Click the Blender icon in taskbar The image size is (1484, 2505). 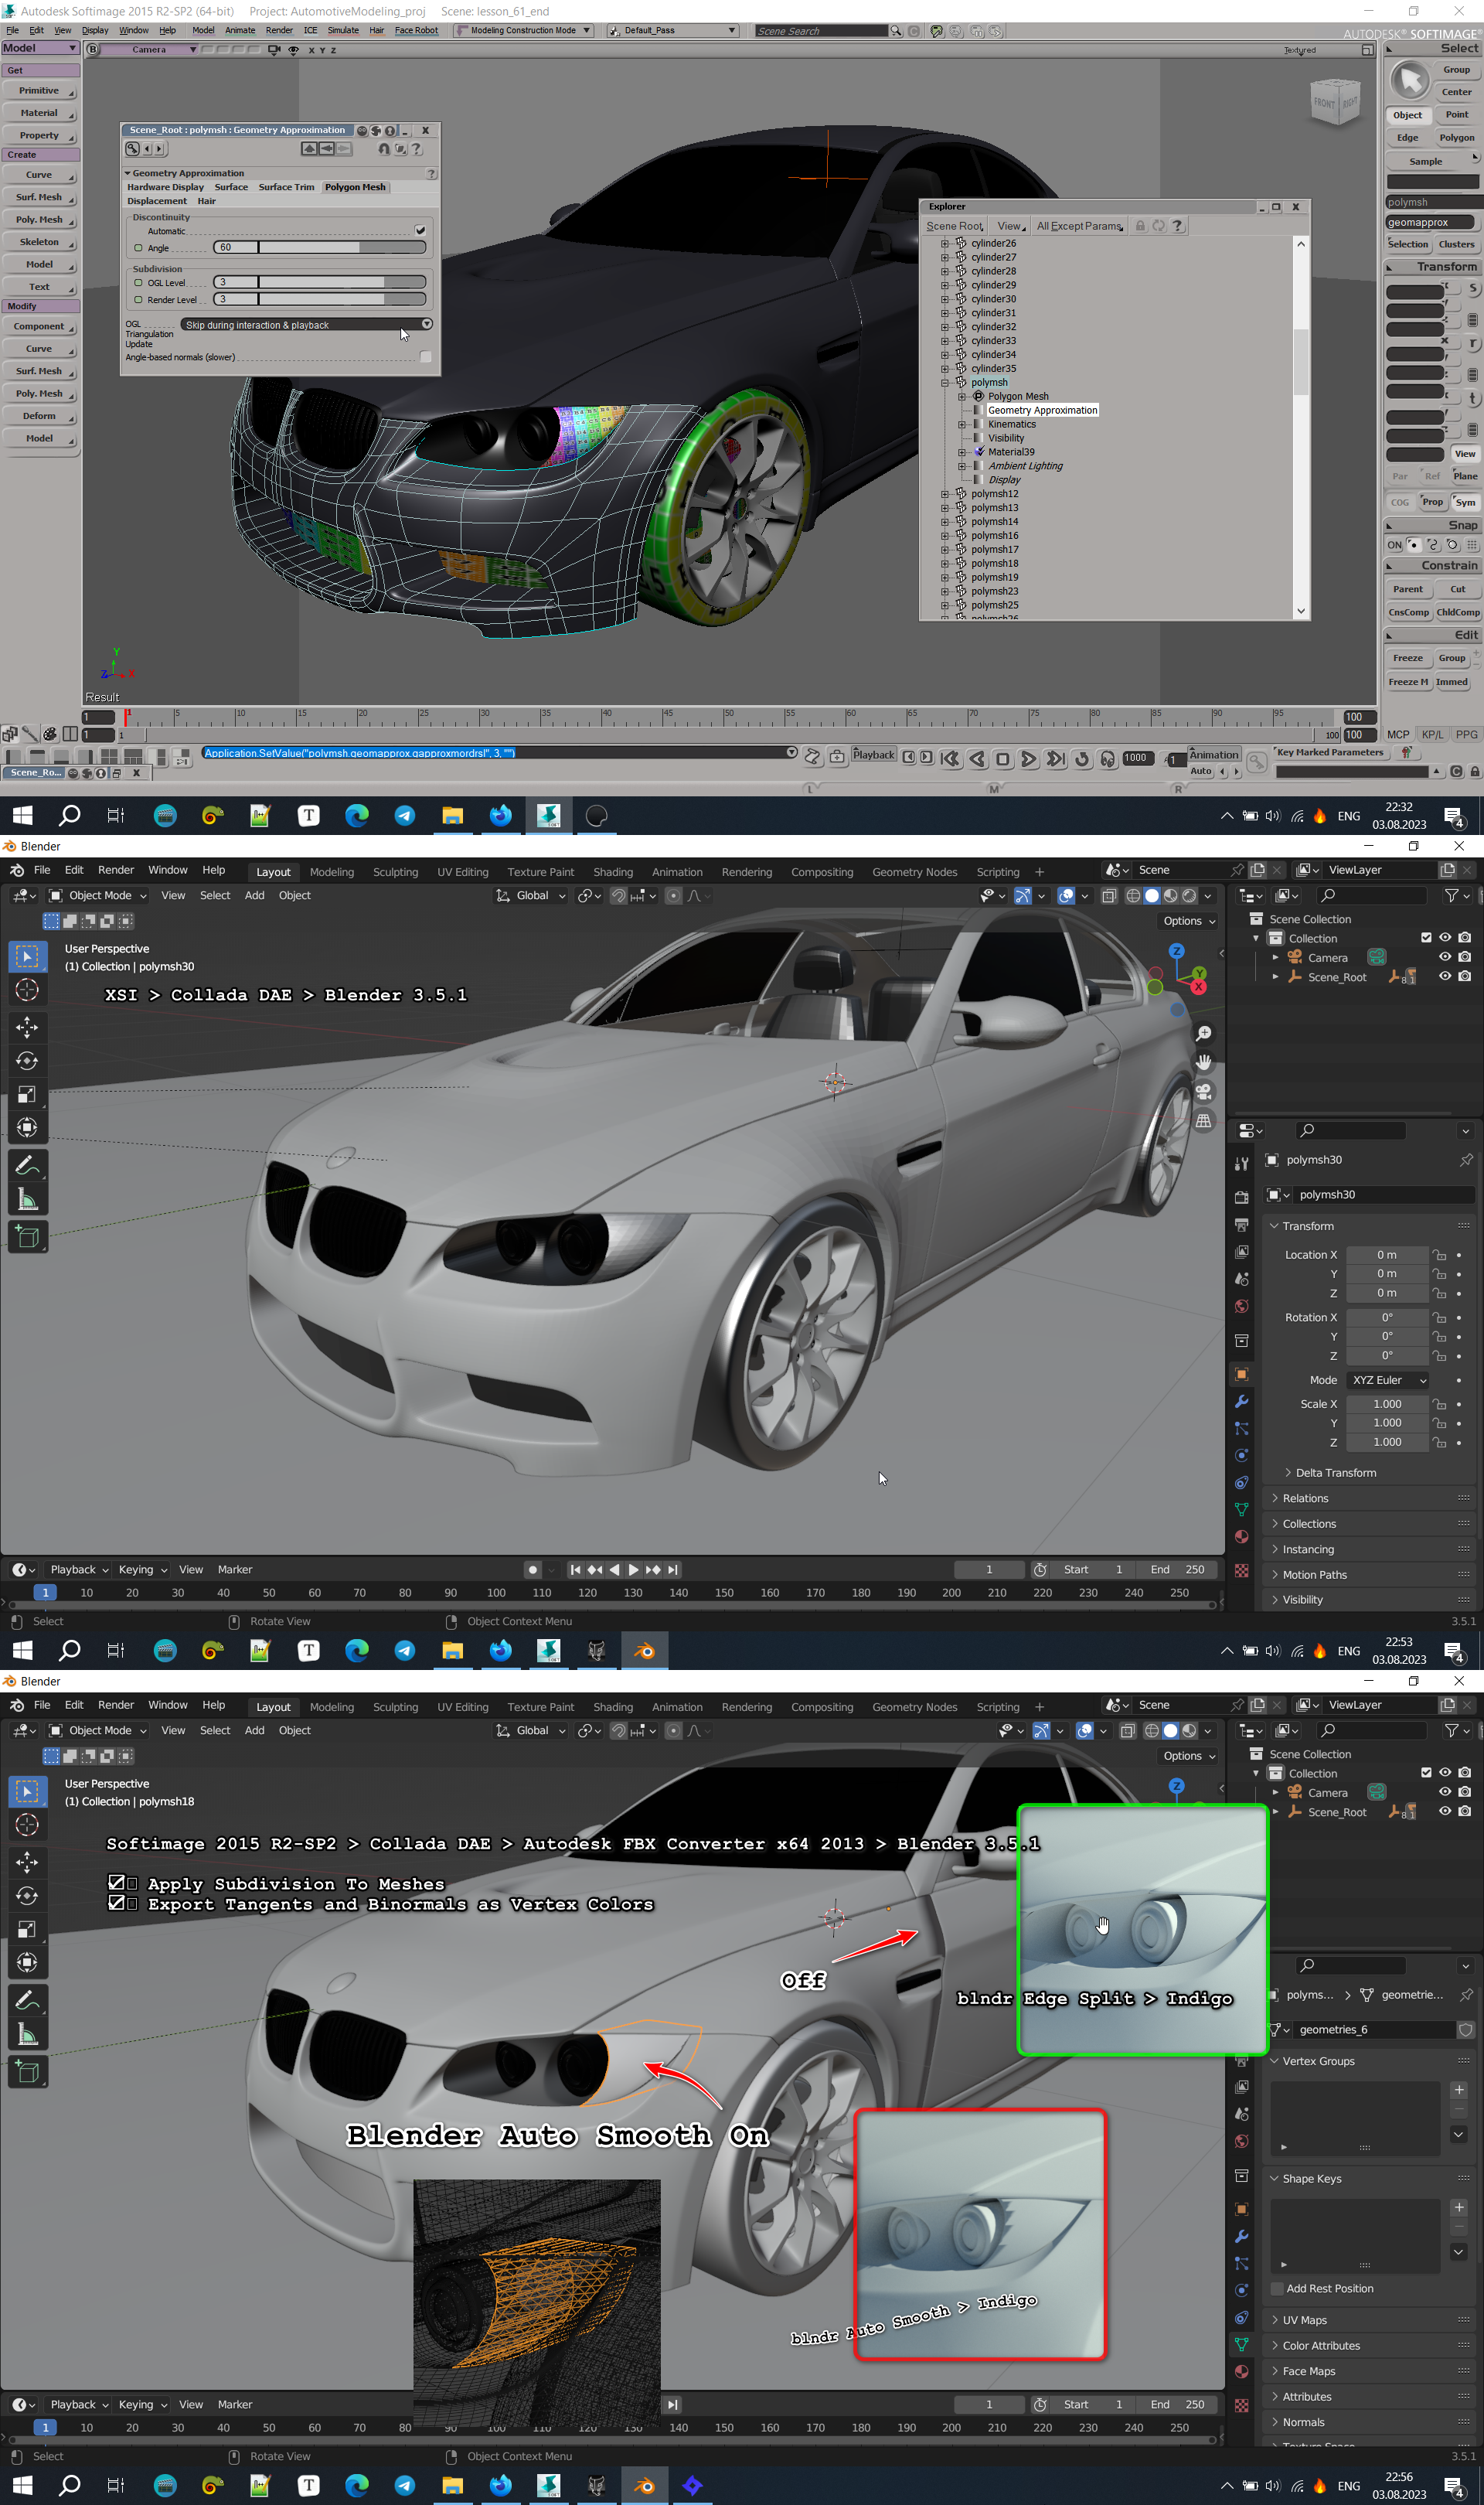[x=644, y=1650]
